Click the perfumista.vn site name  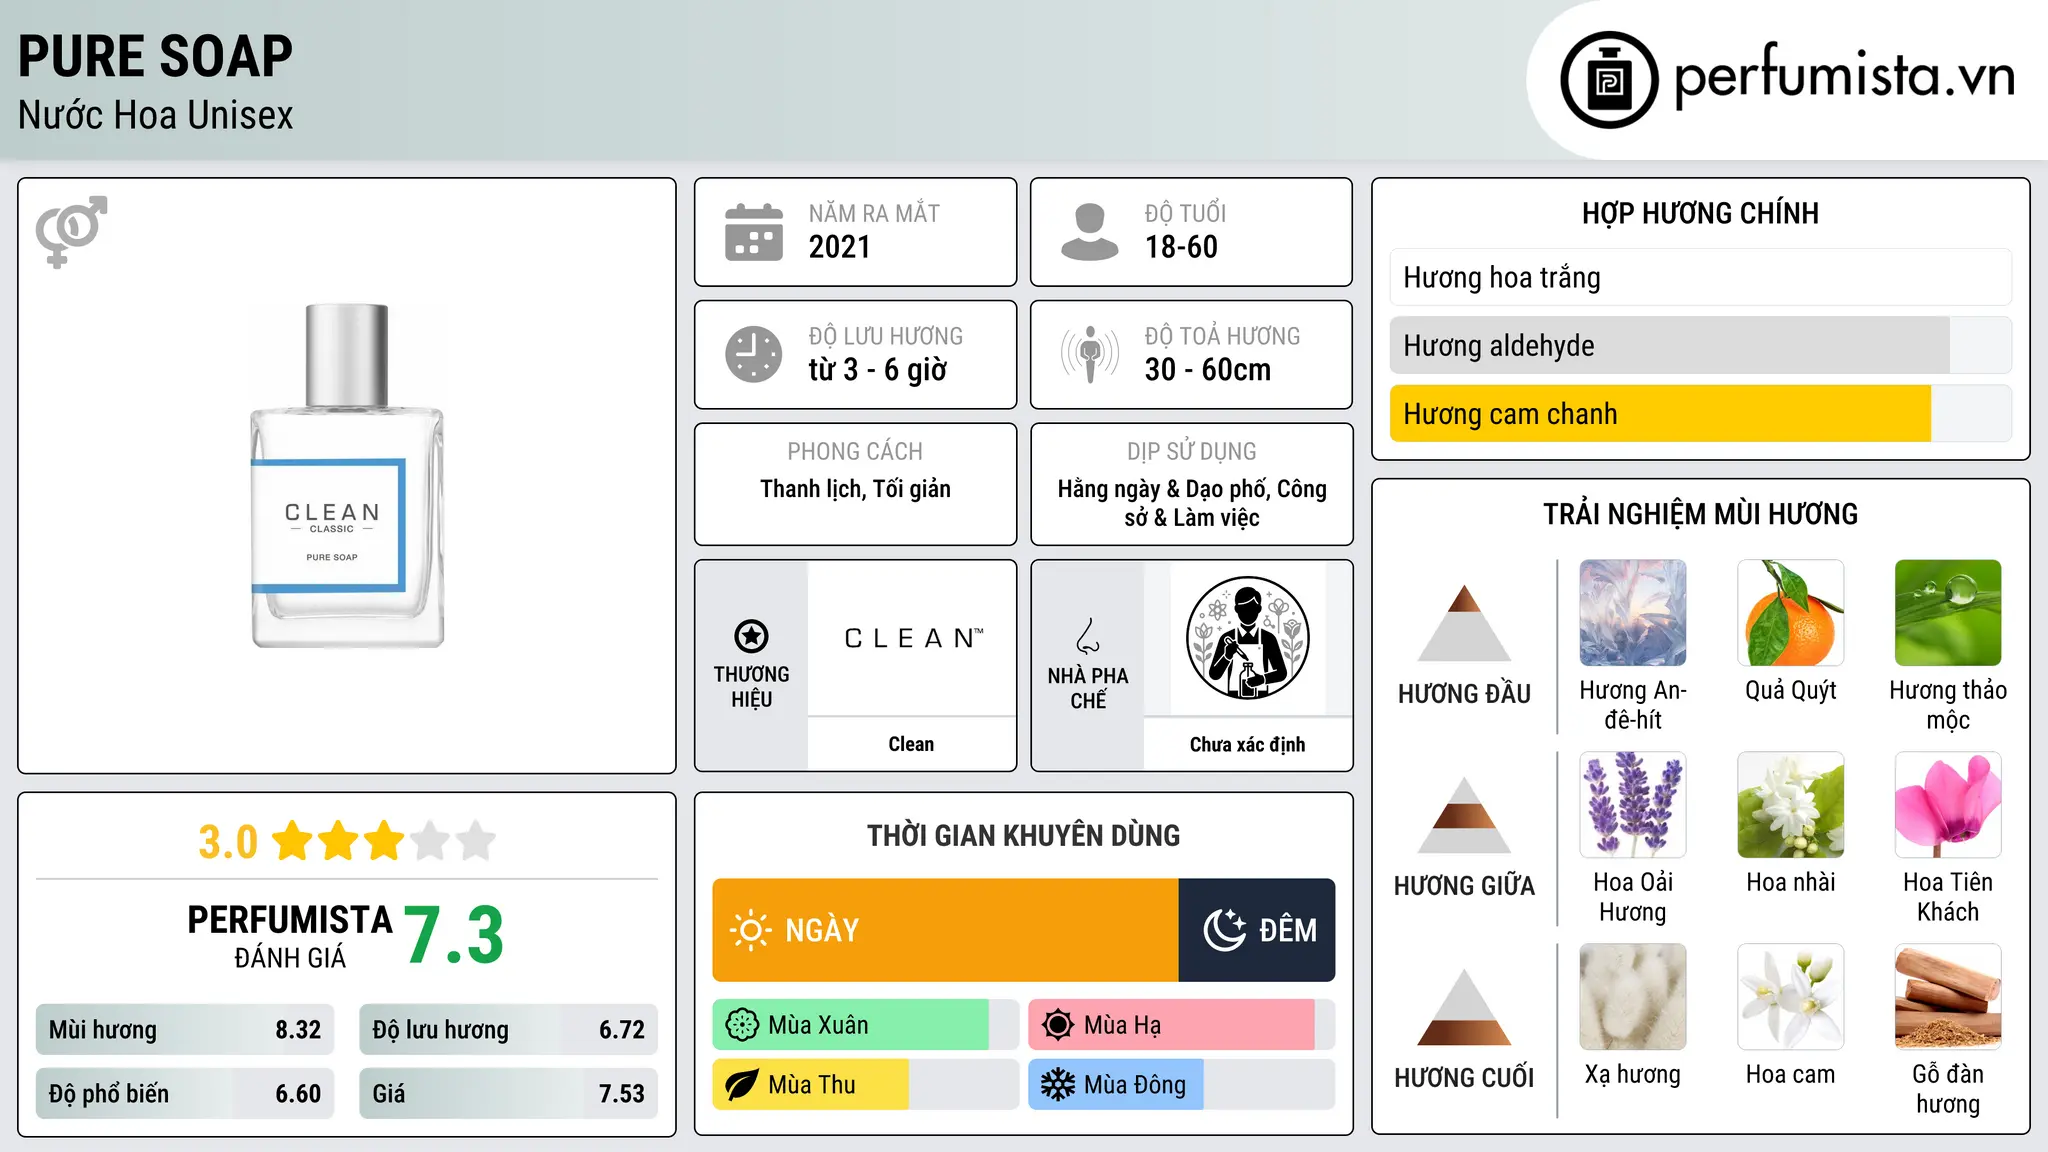click(1845, 76)
